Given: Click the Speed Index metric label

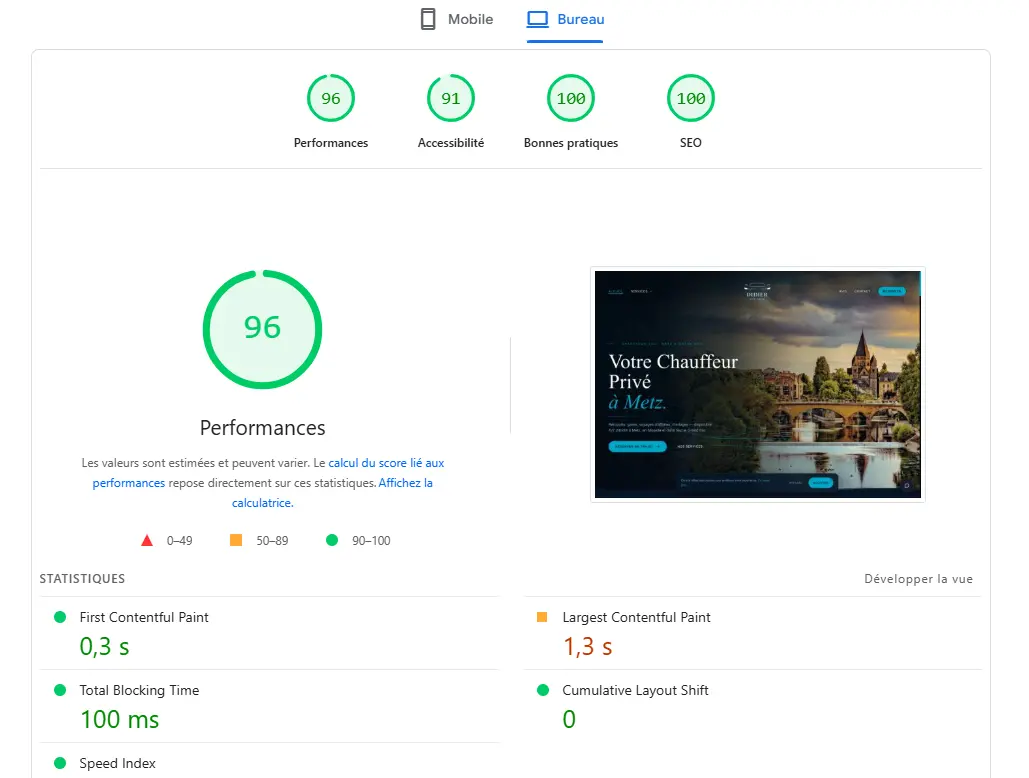Looking at the screenshot, I should click(x=117, y=764).
